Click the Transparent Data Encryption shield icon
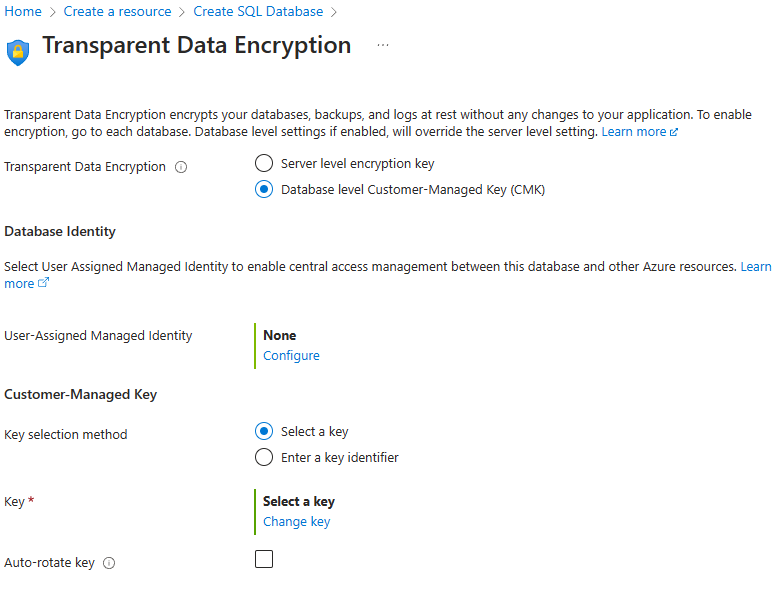This screenshot has width=779, height=589. click(18, 51)
